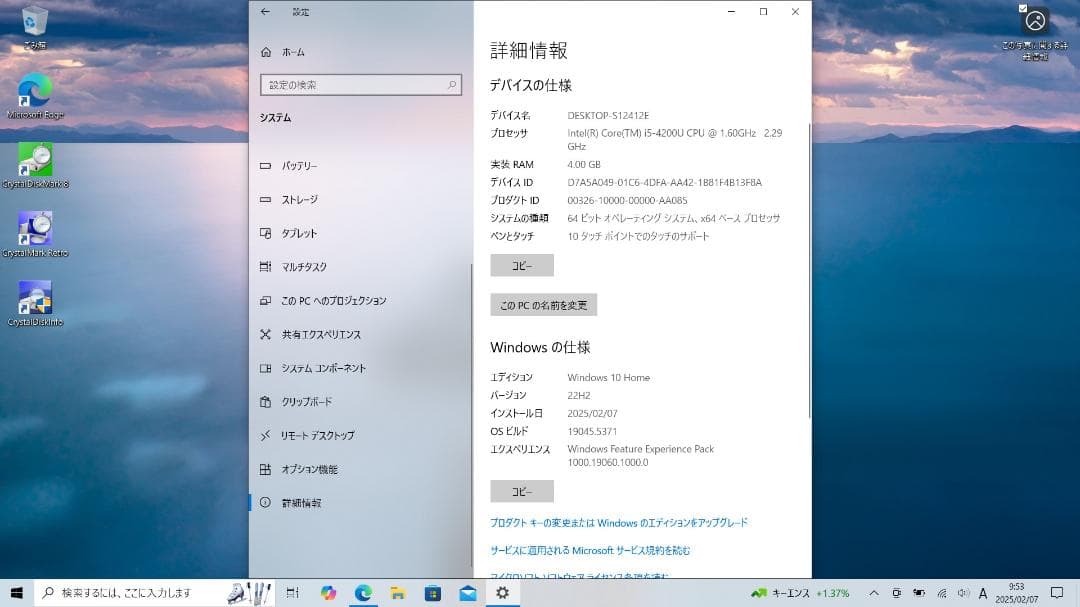Open the volume control in the system tray
This screenshot has width=1080, height=607.
pos(963,592)
